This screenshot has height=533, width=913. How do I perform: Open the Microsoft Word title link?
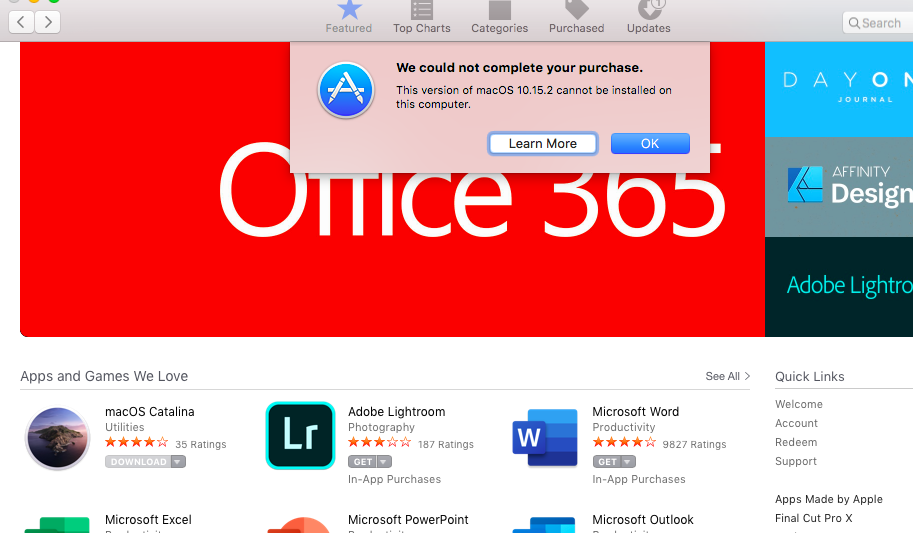(x=635, y=411)
